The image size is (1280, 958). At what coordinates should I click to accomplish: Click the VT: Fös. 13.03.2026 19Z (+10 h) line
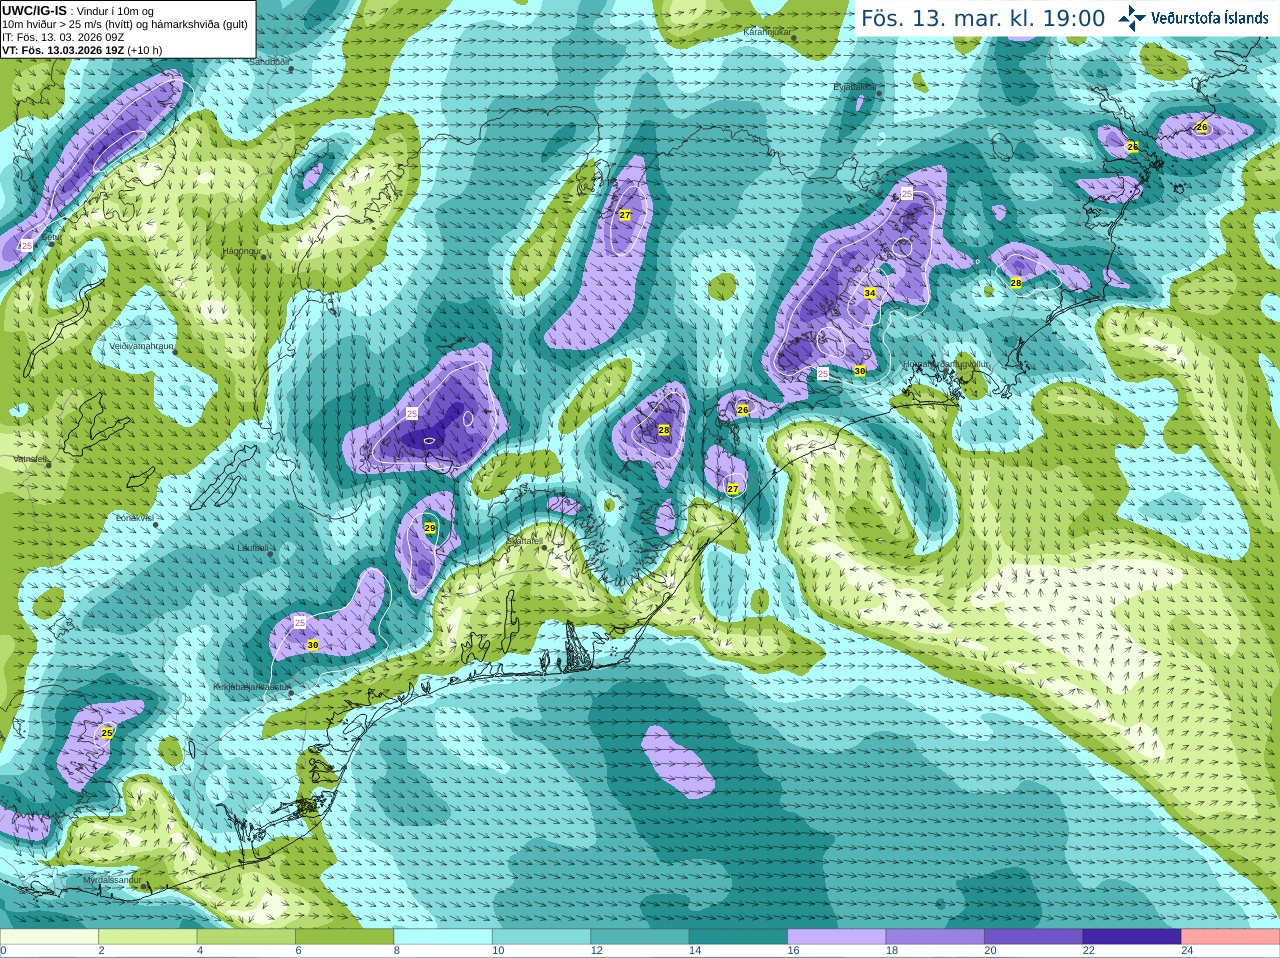tap(82, 50)
